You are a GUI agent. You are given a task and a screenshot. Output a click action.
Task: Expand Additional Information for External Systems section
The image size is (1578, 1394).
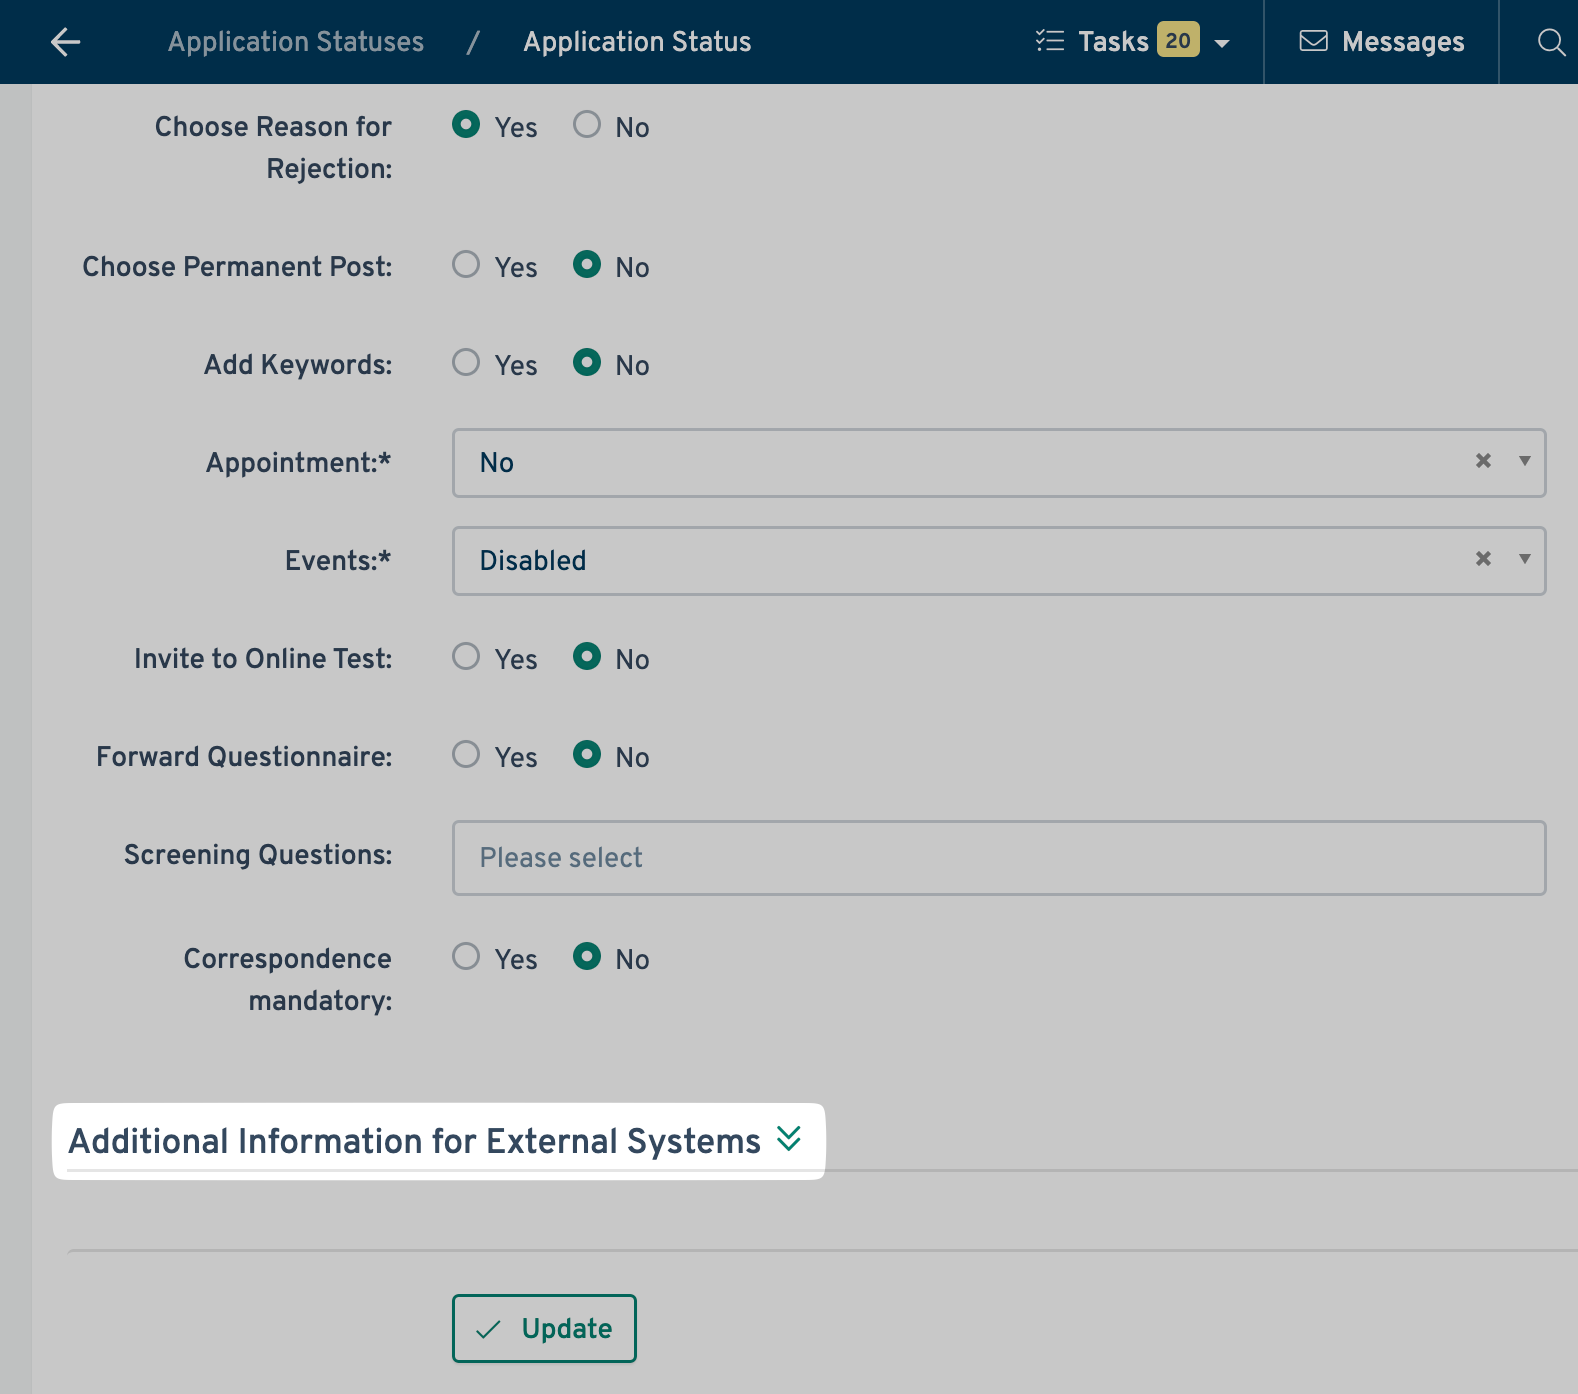tap(414, 1141)
